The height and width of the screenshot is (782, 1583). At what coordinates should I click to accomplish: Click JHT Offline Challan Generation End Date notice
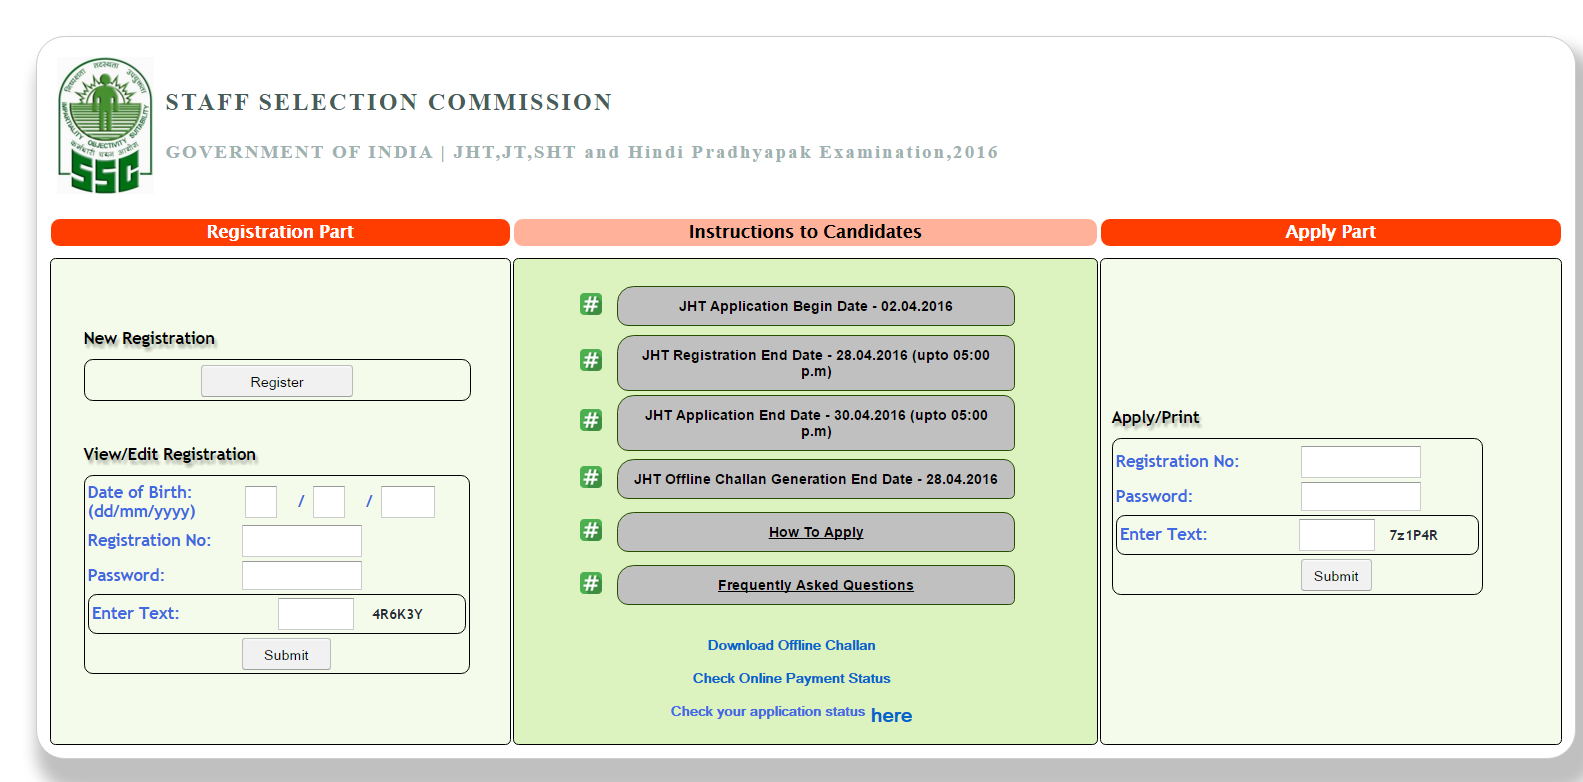[816, 479]
